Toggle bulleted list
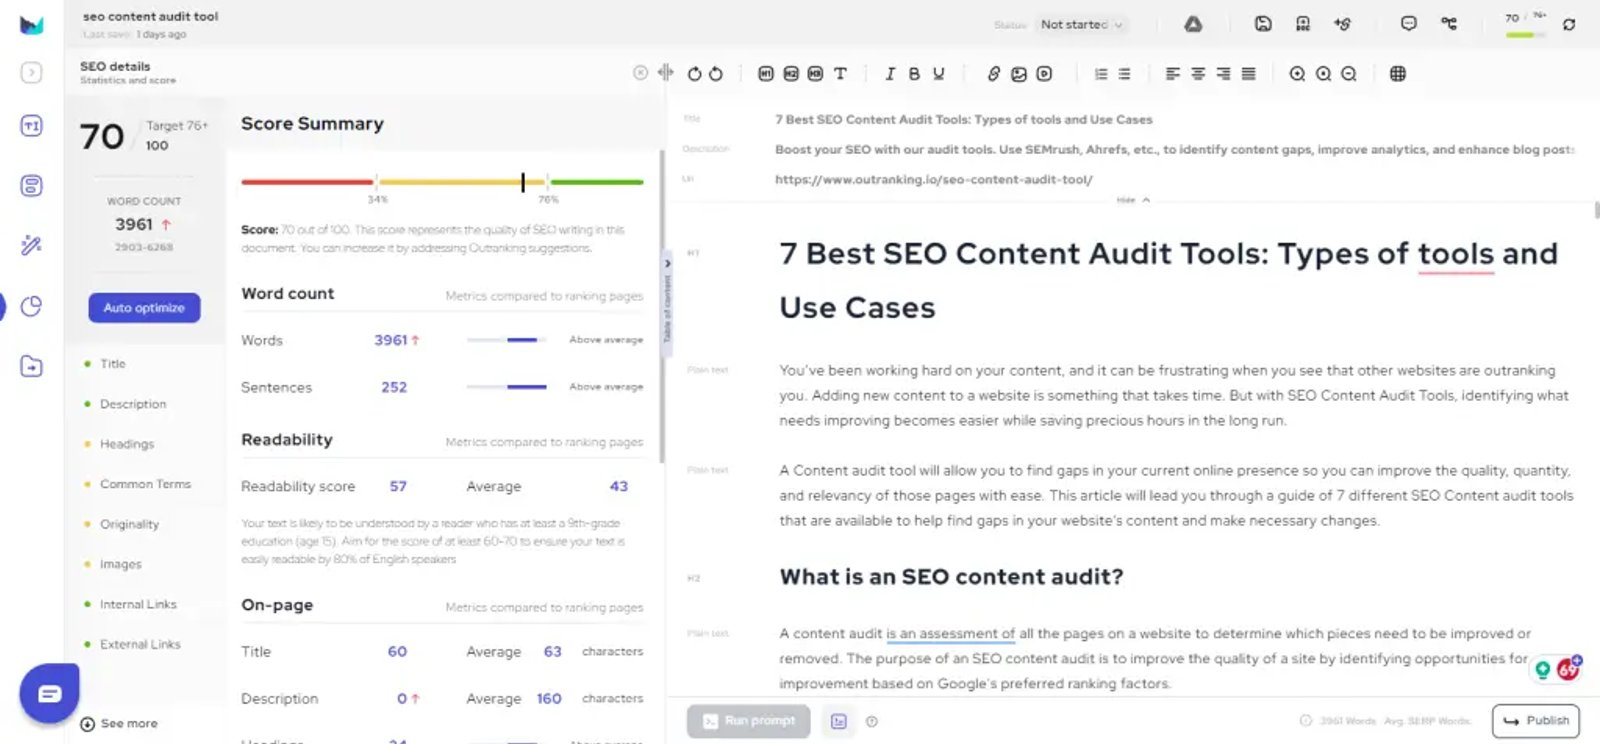This screenshot has height=744, width=1600. click(1124, 73)
